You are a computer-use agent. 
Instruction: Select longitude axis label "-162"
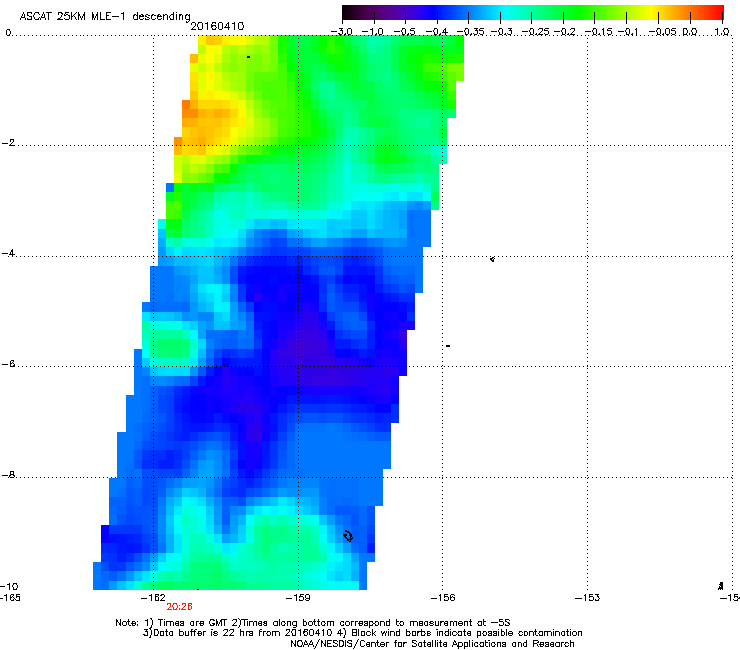click(153, 598)
